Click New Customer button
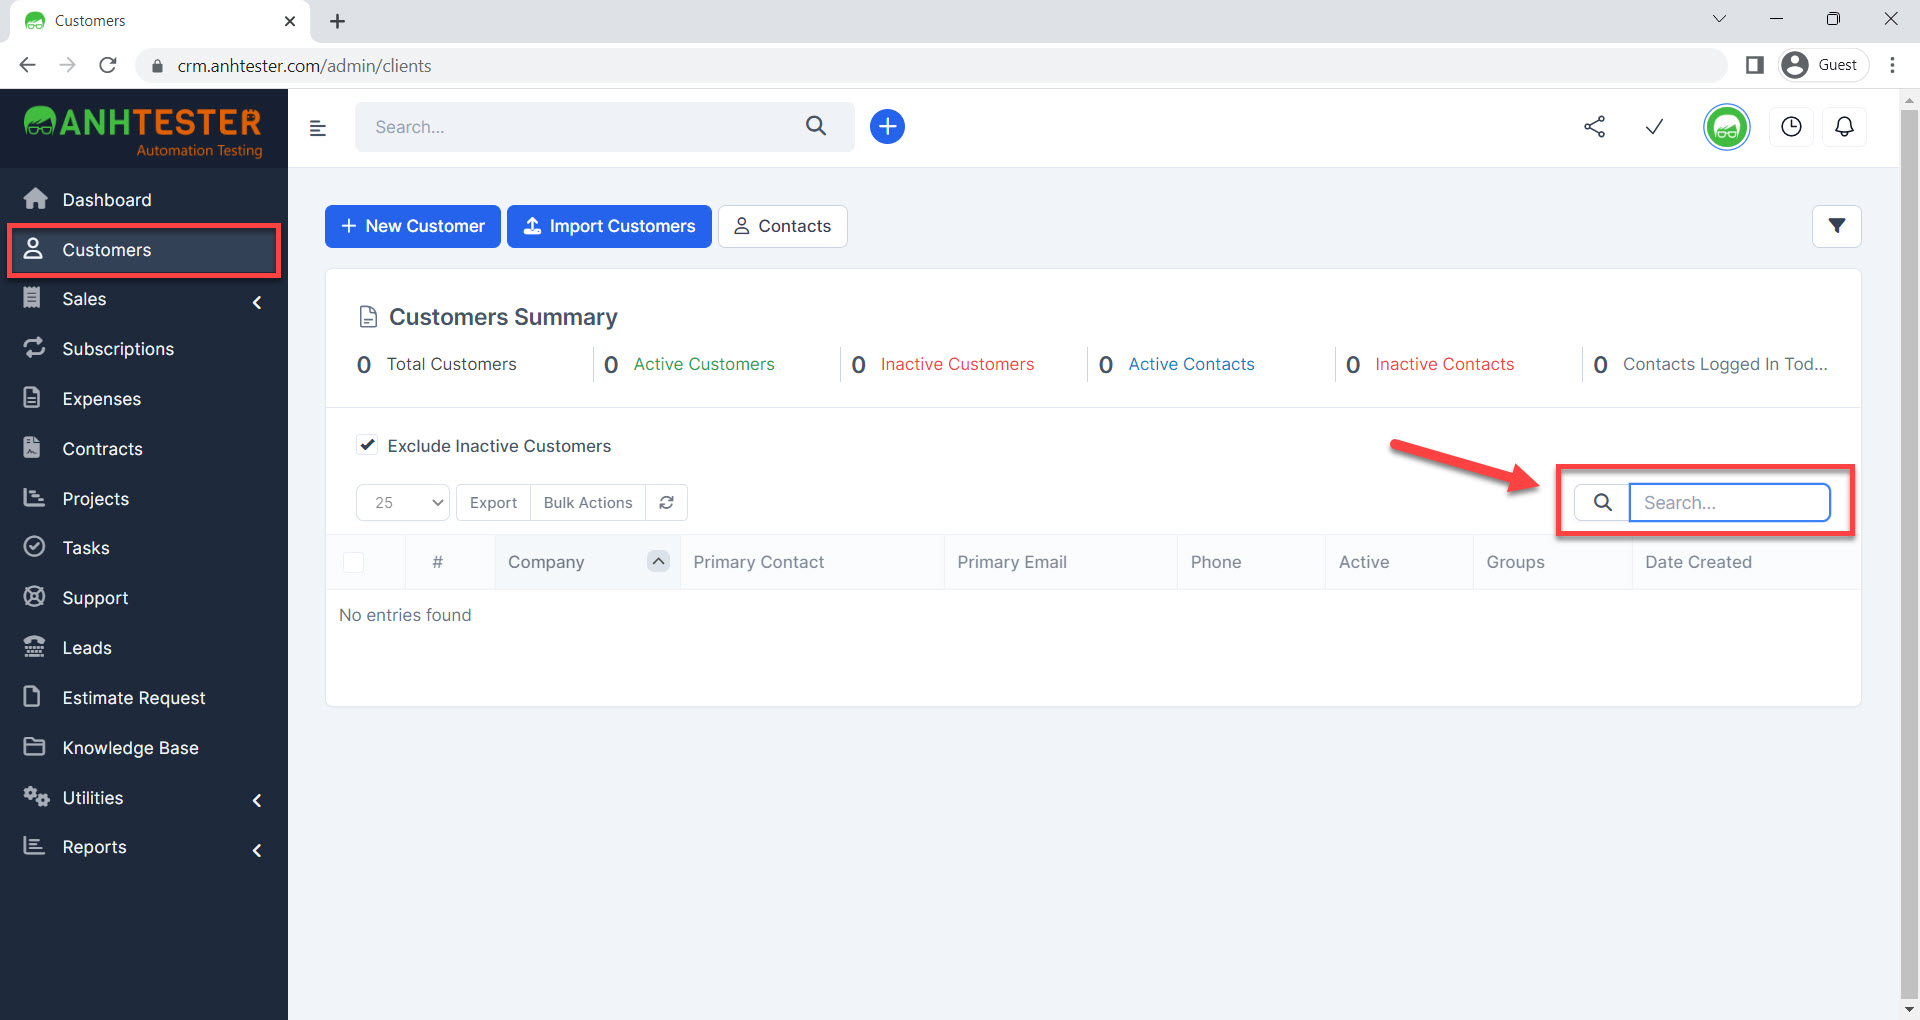 pos(413,226)
